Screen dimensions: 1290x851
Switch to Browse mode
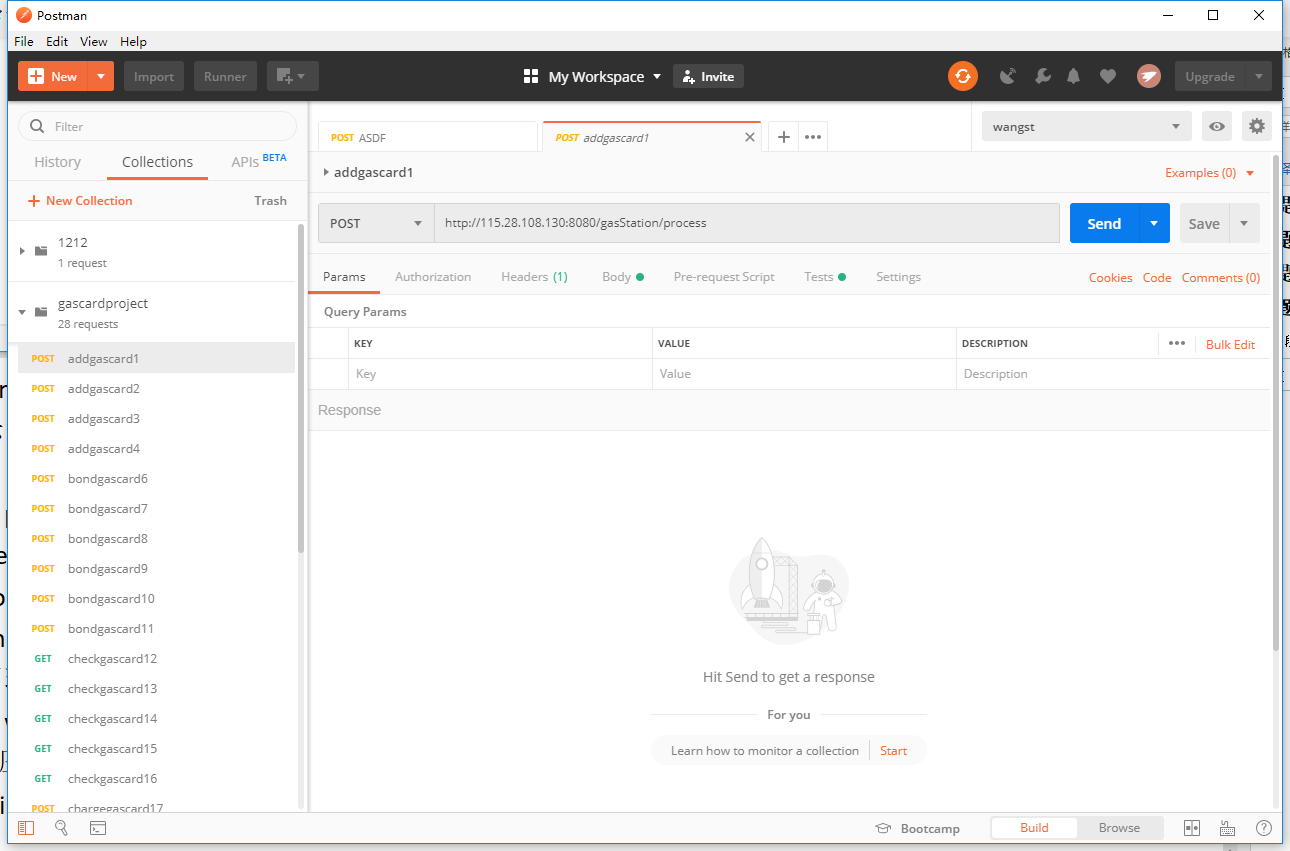pos(1119,828)
